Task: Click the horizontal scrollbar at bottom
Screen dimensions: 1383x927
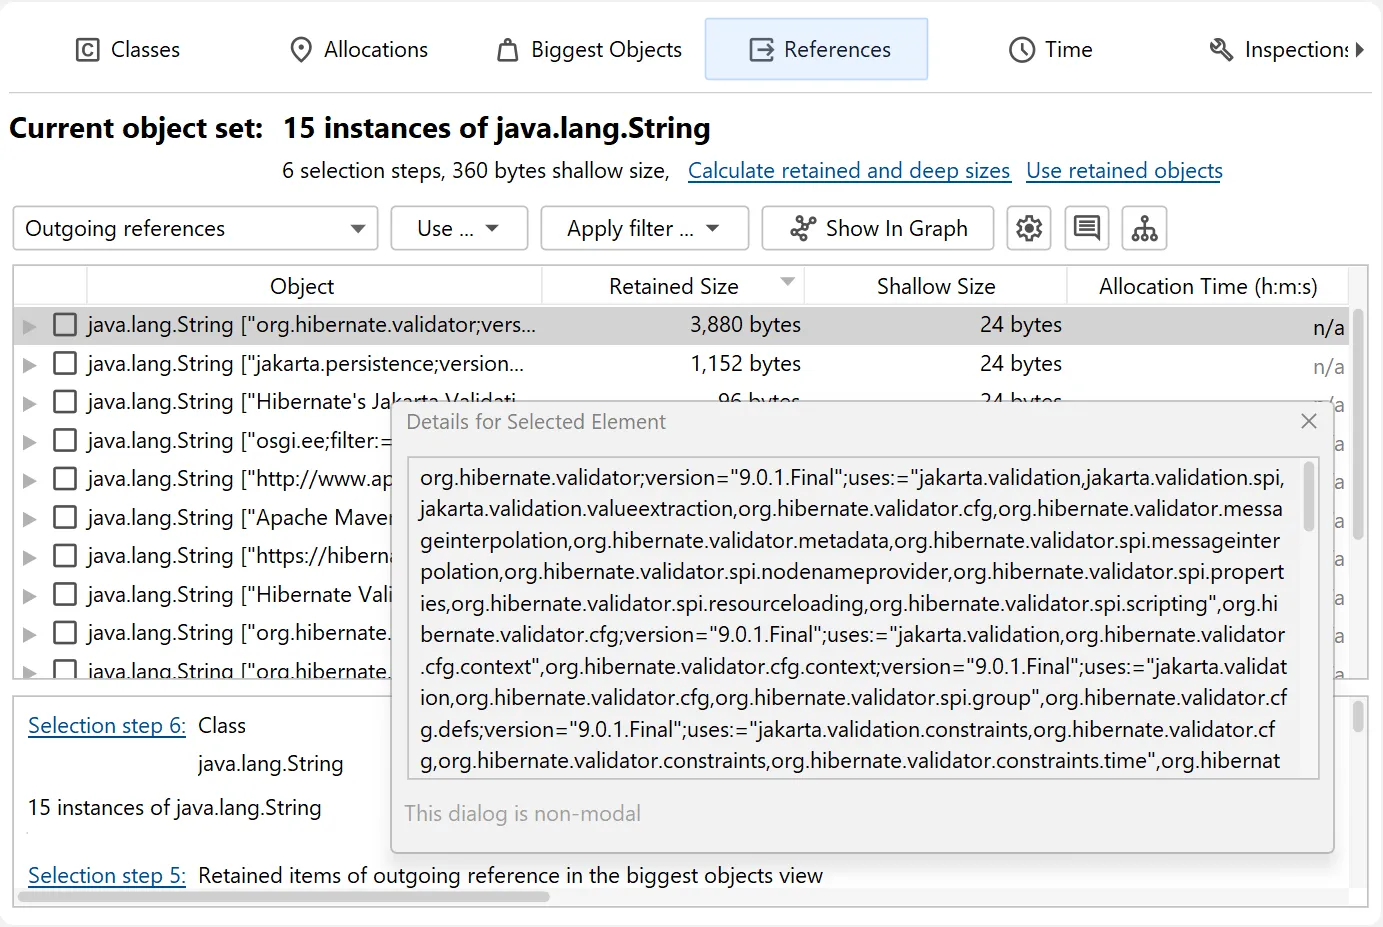Action: tap(284, 896)
